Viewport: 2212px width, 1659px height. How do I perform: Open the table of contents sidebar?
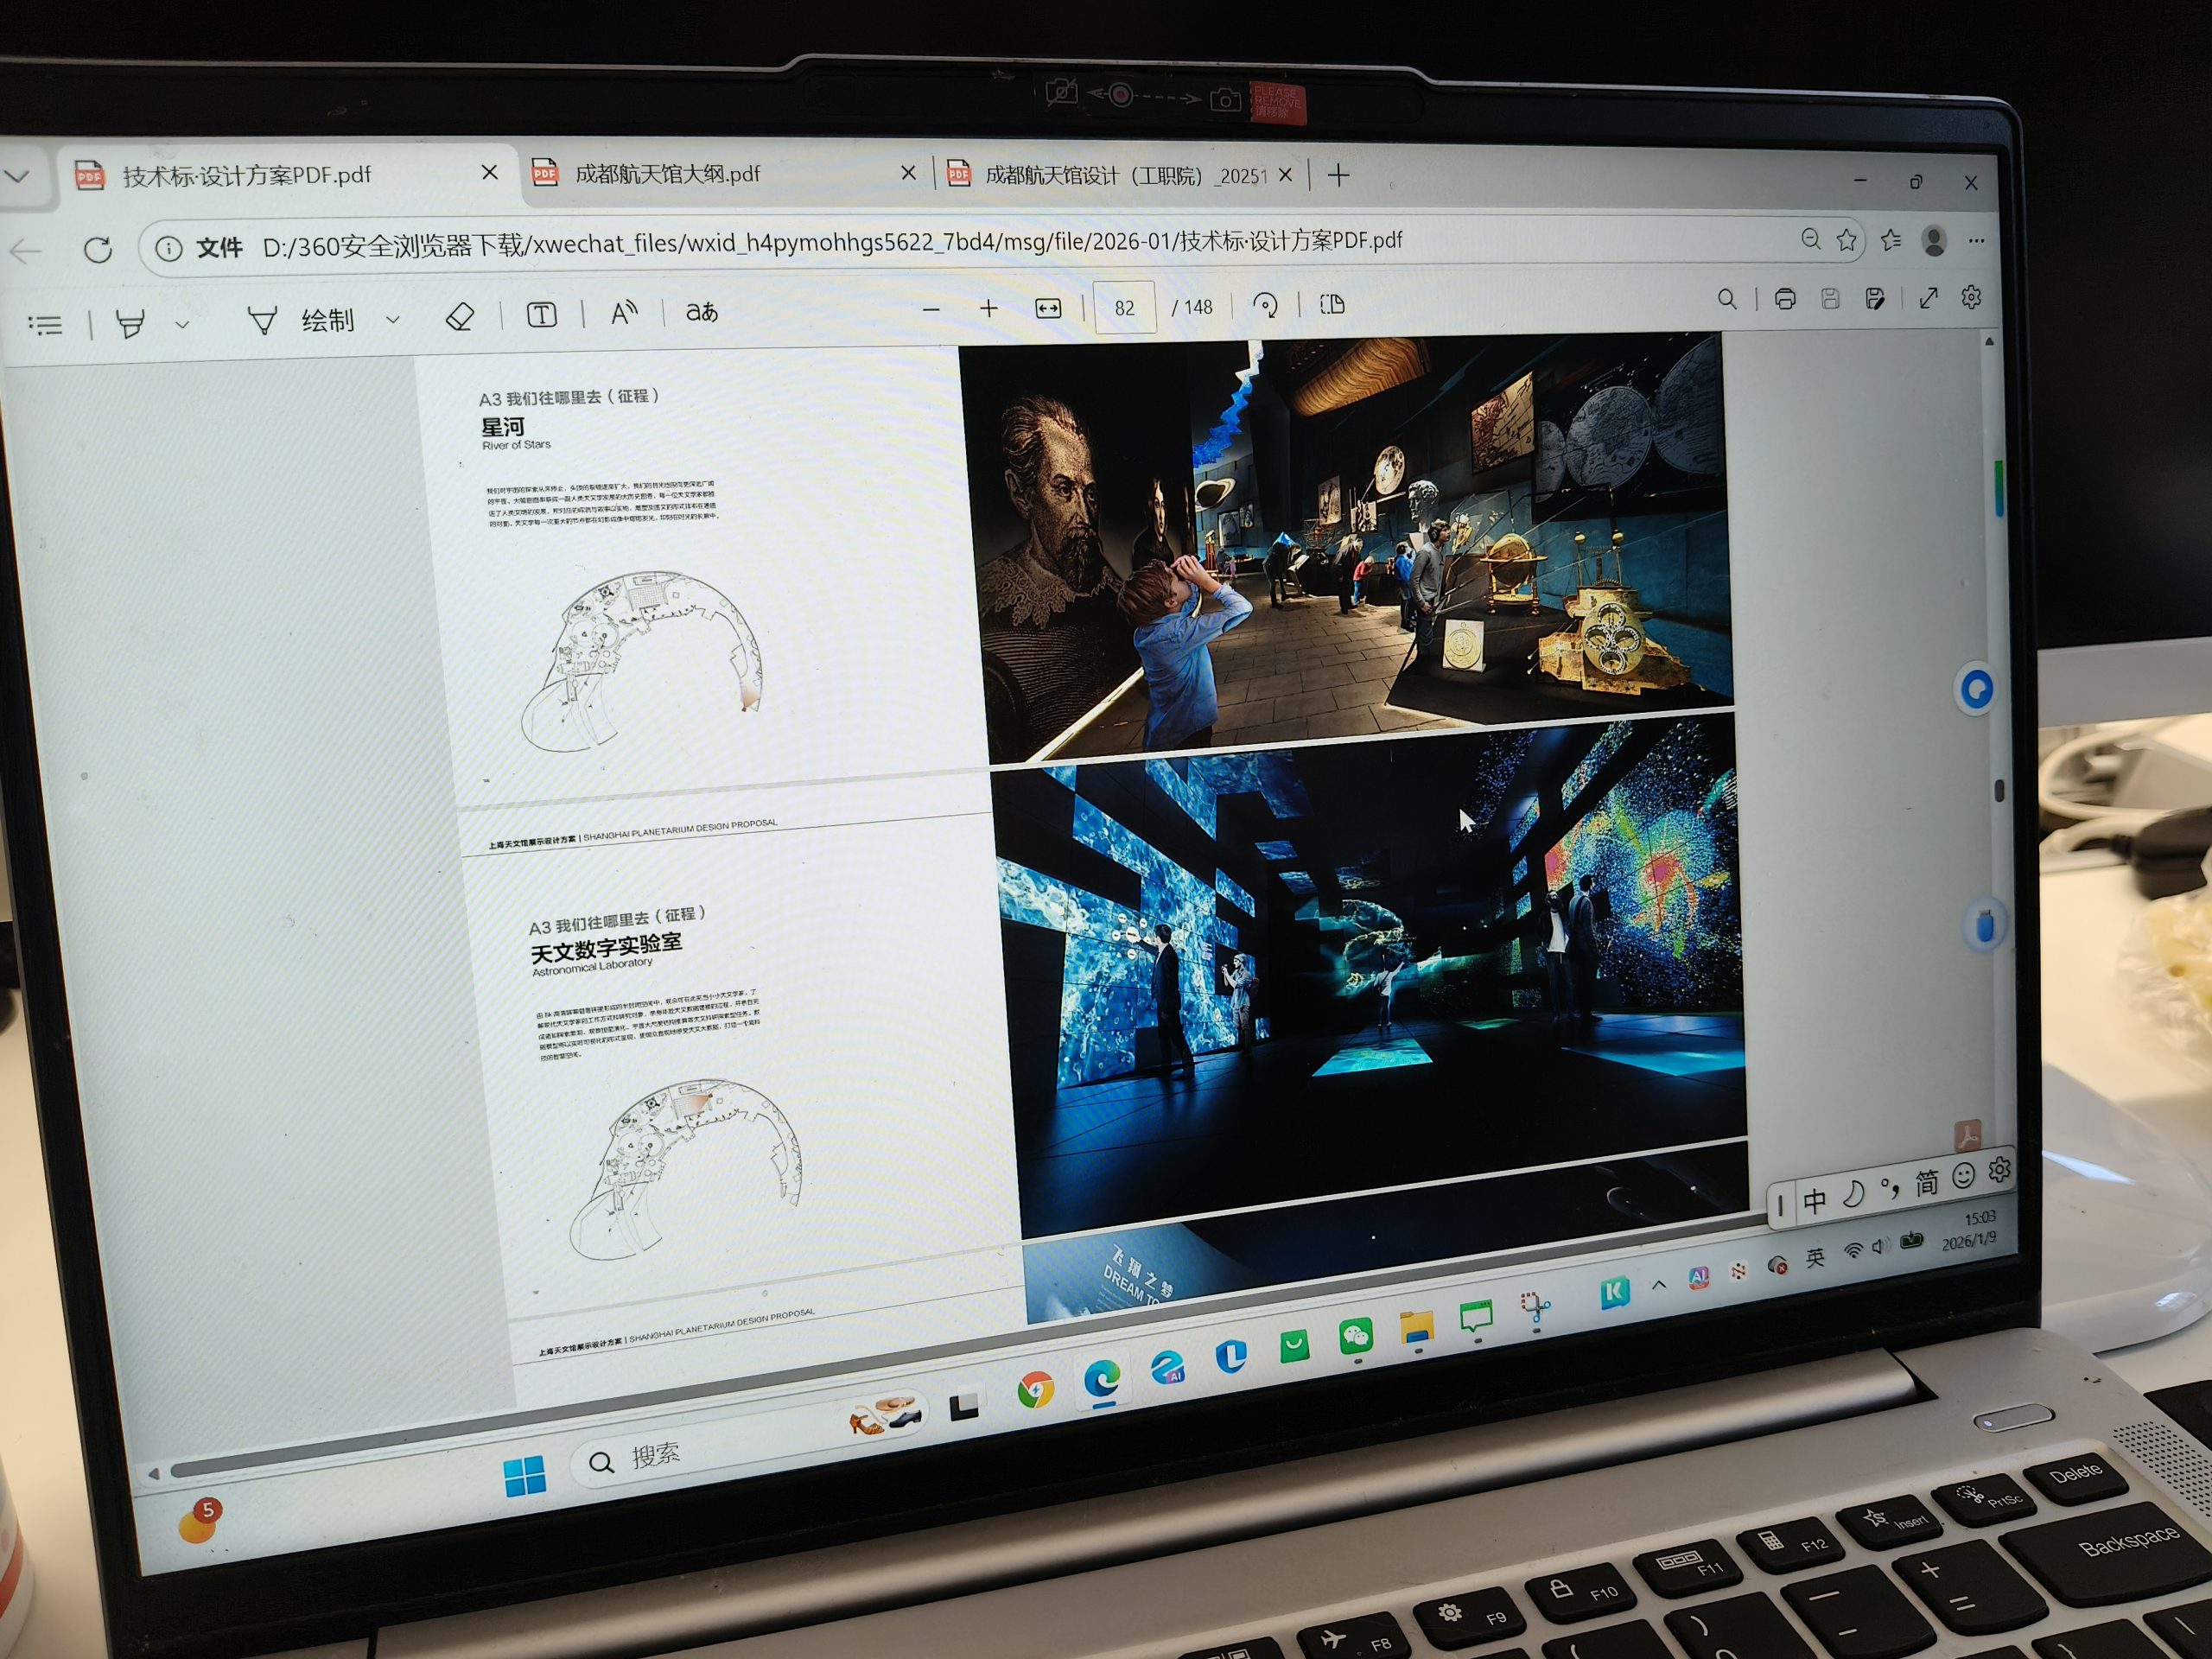click(45, 325)
